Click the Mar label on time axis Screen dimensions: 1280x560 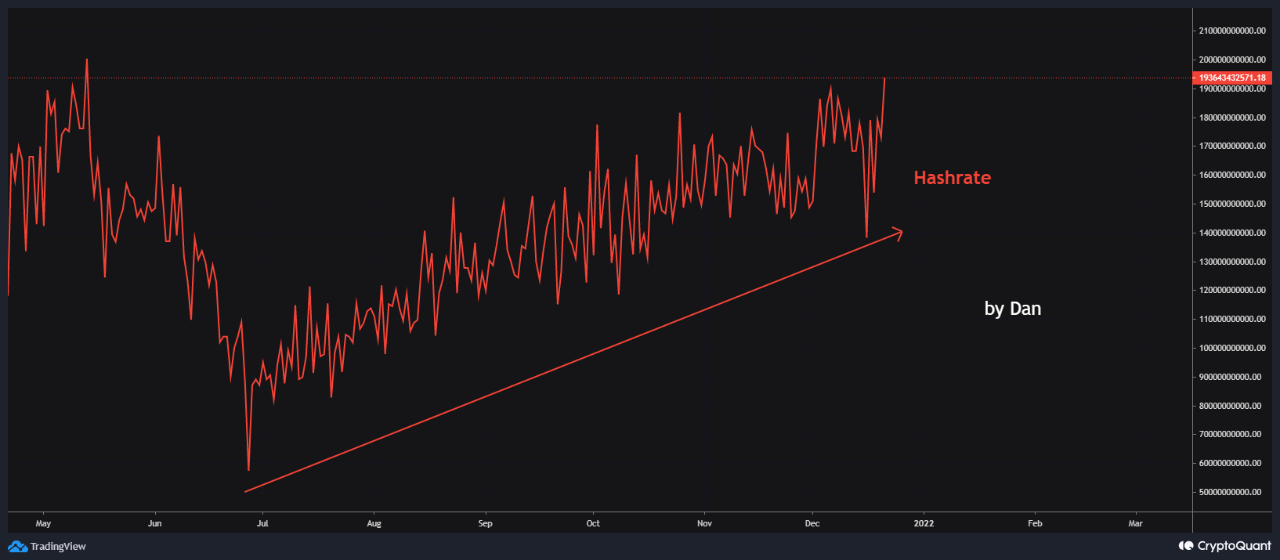(1136, 522)
